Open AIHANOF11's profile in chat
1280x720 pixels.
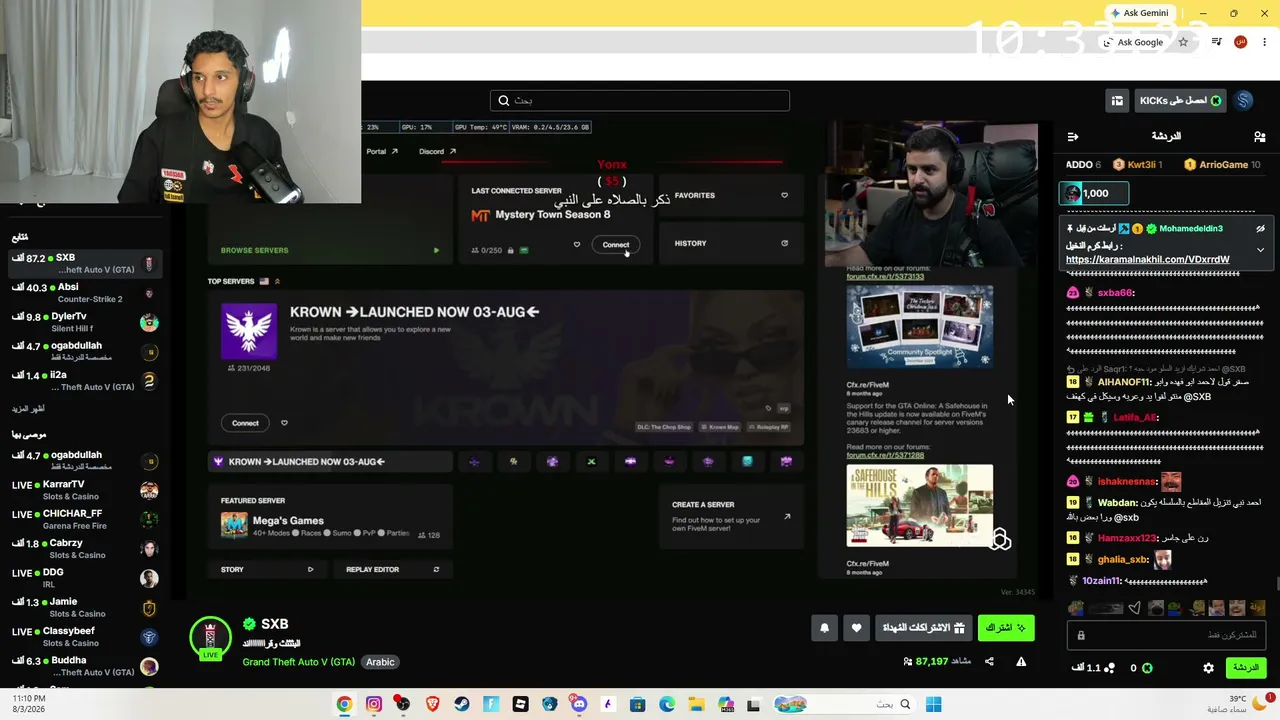coord(1124,382)
